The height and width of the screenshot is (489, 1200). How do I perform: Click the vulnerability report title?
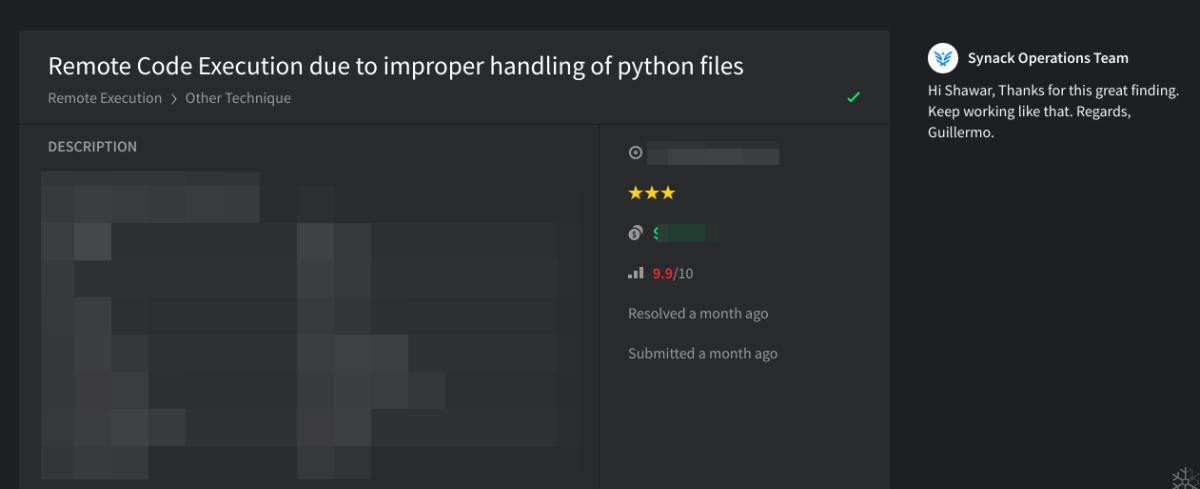tap(395, 66)
